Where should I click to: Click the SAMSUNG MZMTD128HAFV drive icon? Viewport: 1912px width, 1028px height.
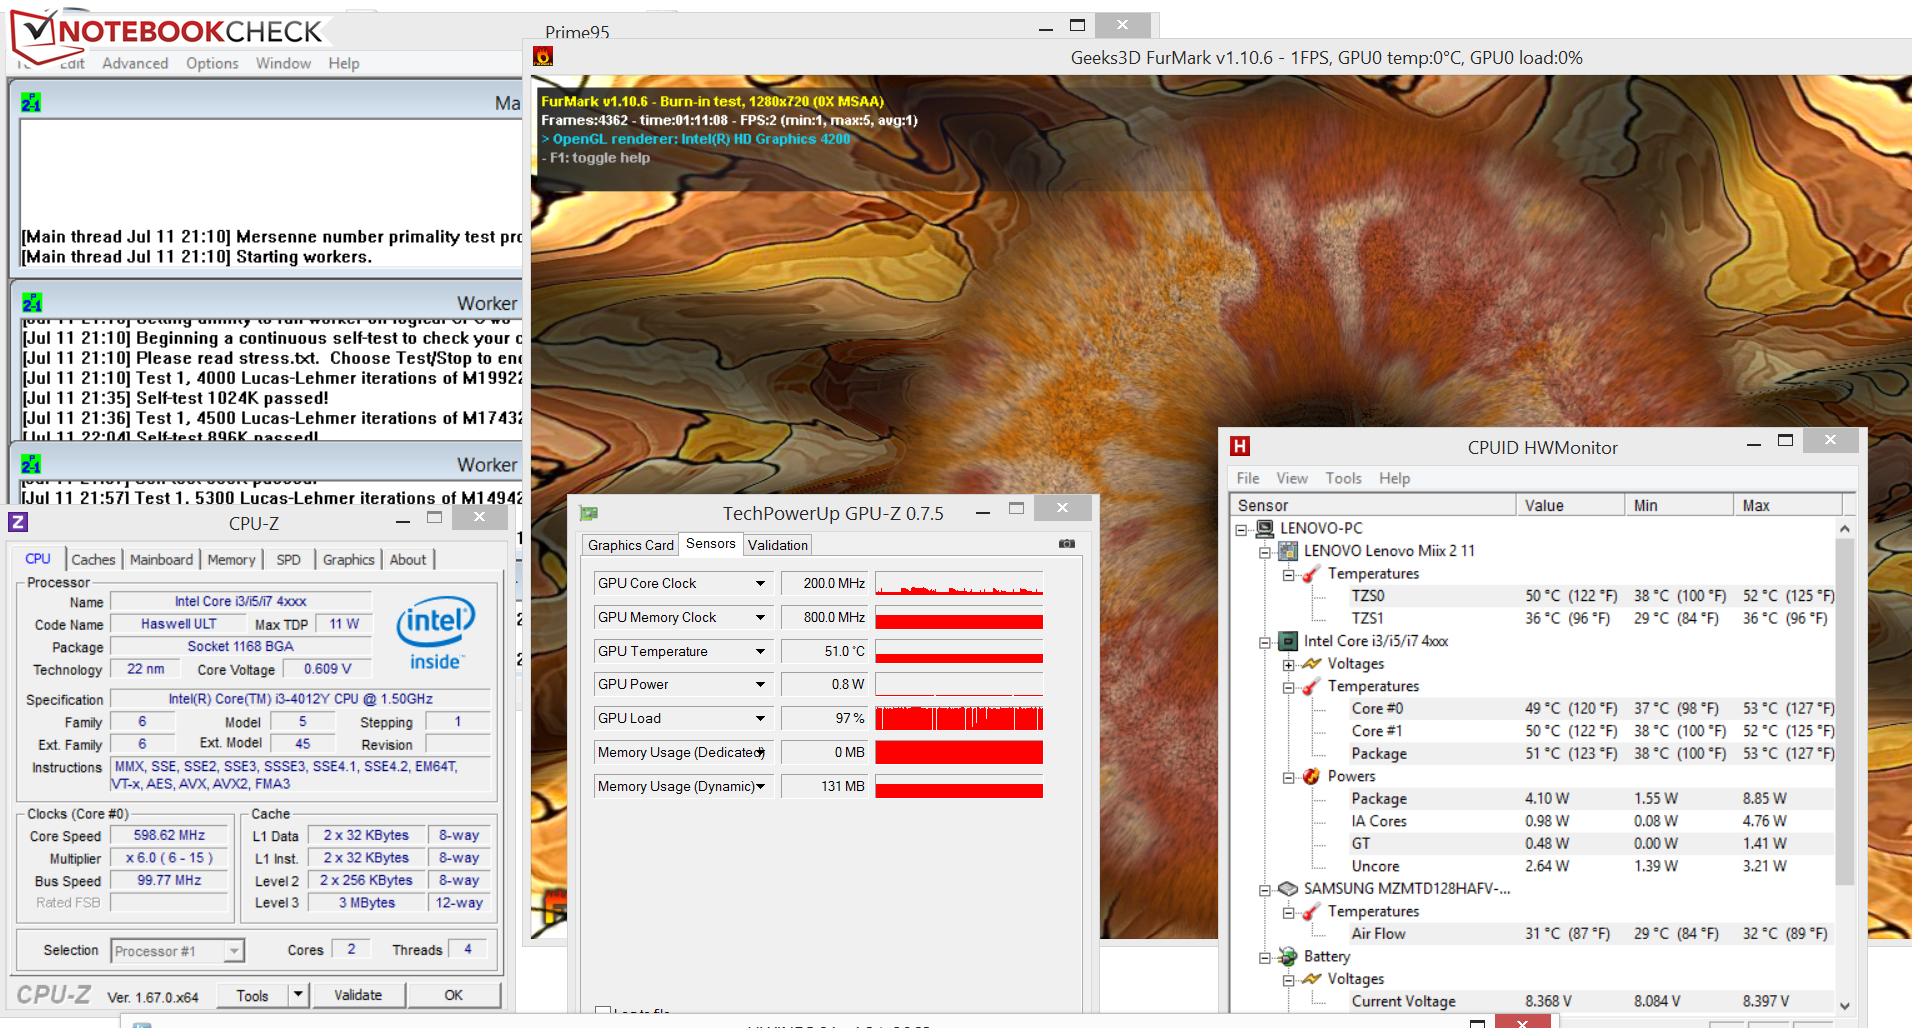point(1288,888)
